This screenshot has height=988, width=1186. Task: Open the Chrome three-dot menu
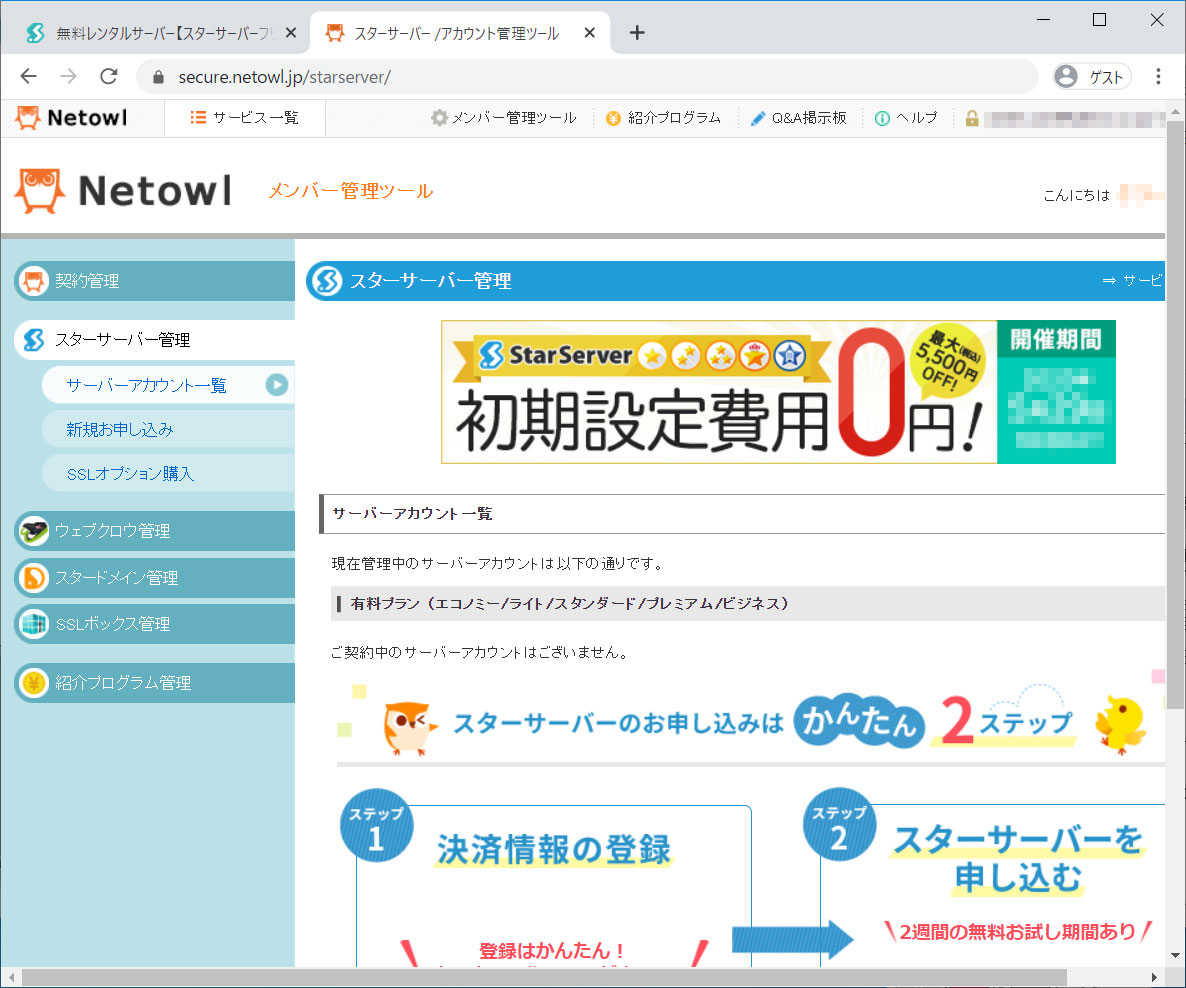click(x=1158, y=76)
